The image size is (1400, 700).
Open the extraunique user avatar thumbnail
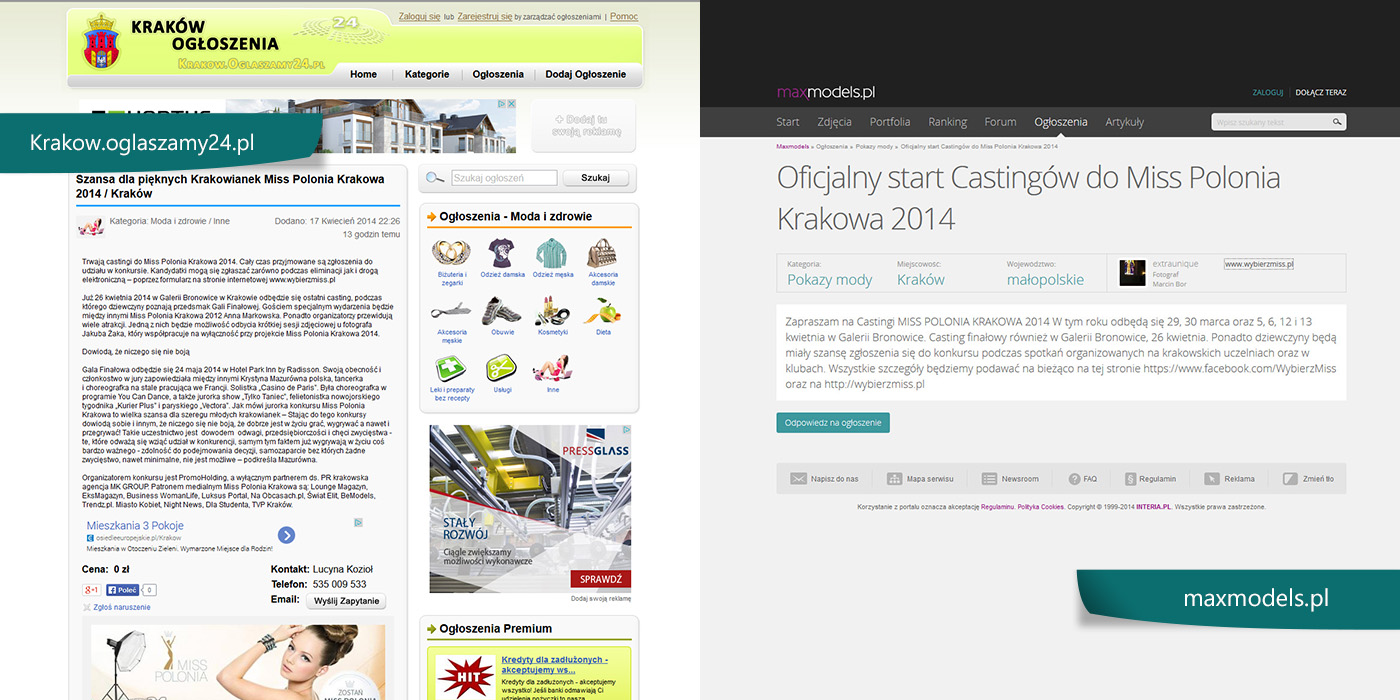pos(1132,273)
